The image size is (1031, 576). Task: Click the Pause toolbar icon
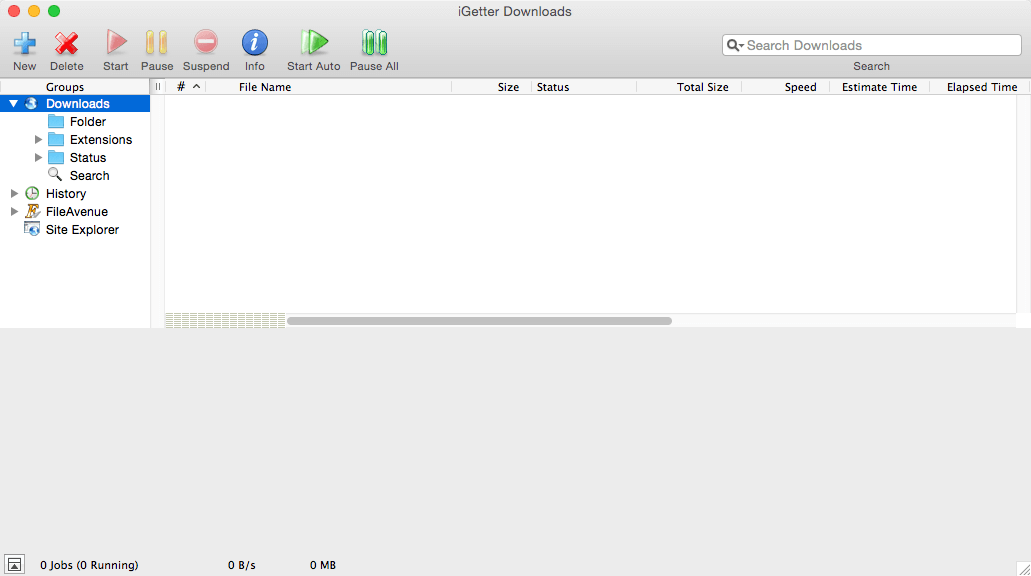click(x=156, y=43)
